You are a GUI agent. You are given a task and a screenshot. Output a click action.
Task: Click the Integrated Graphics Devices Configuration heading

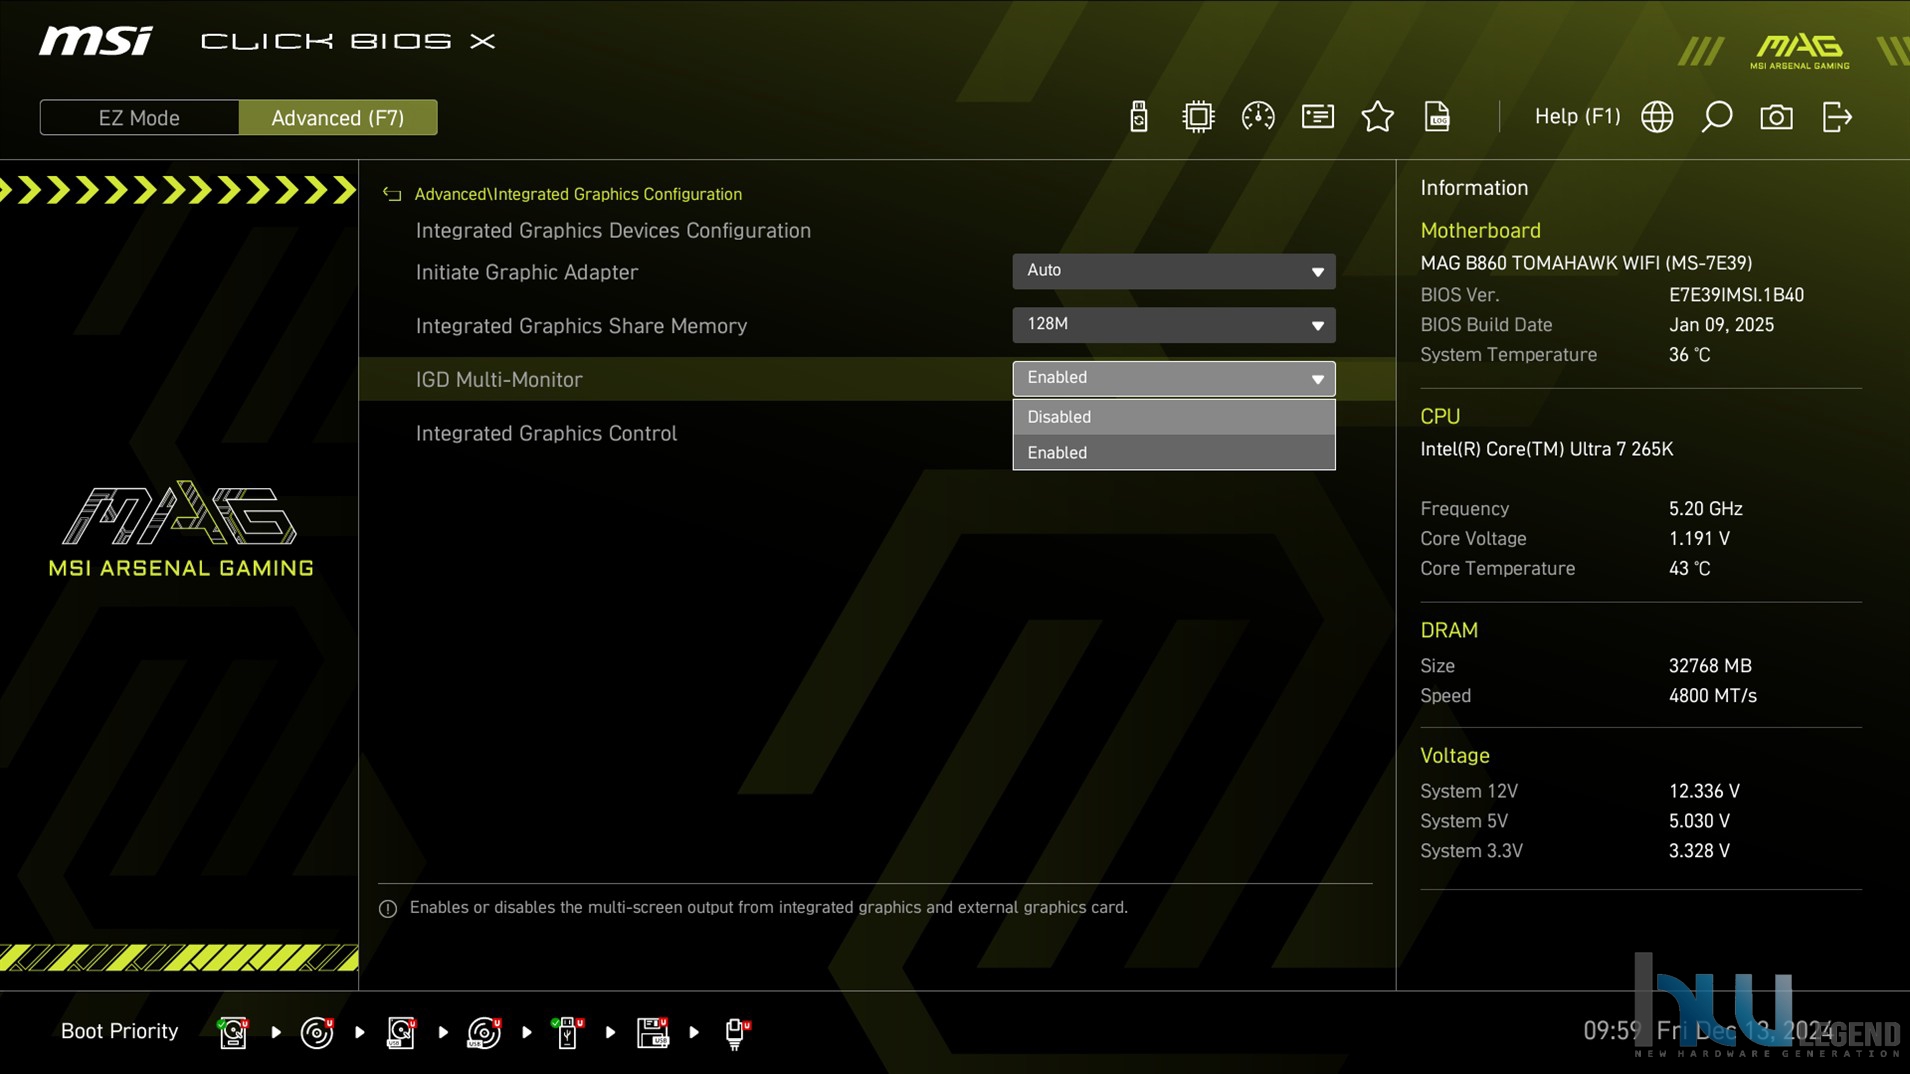(x=613, y=230)
